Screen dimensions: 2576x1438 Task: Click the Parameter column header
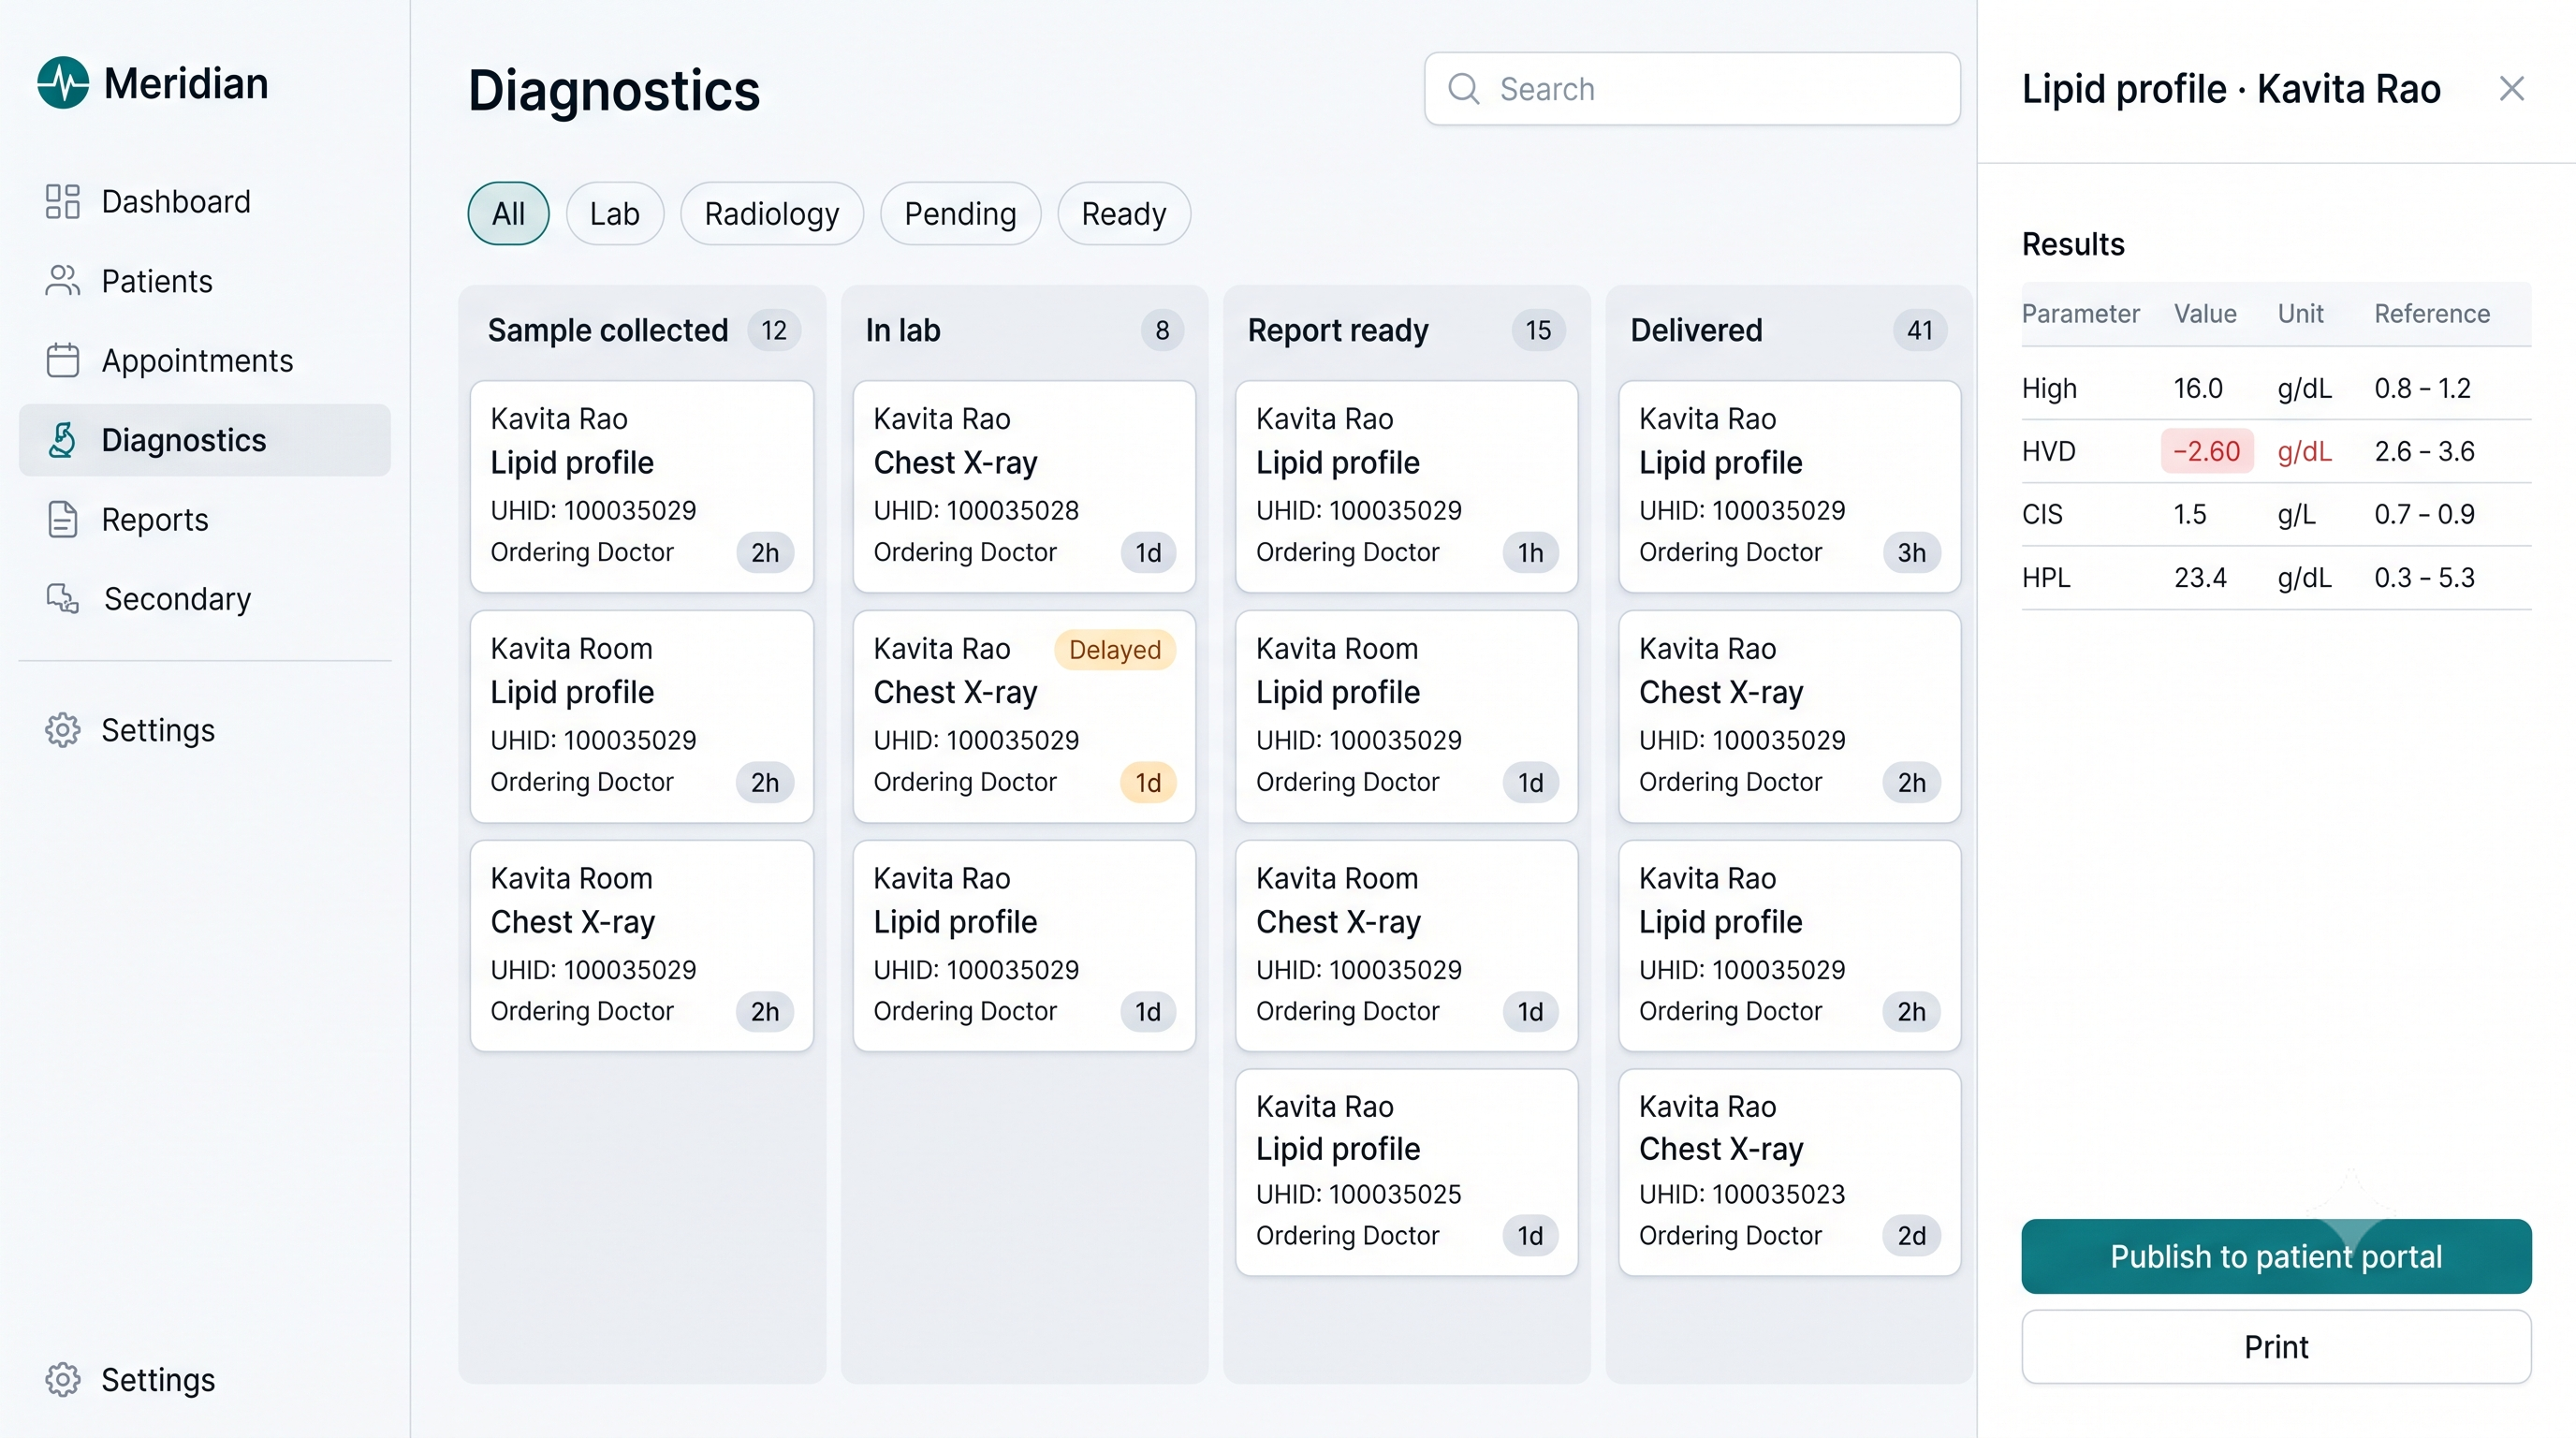[x=2080, y=314]
